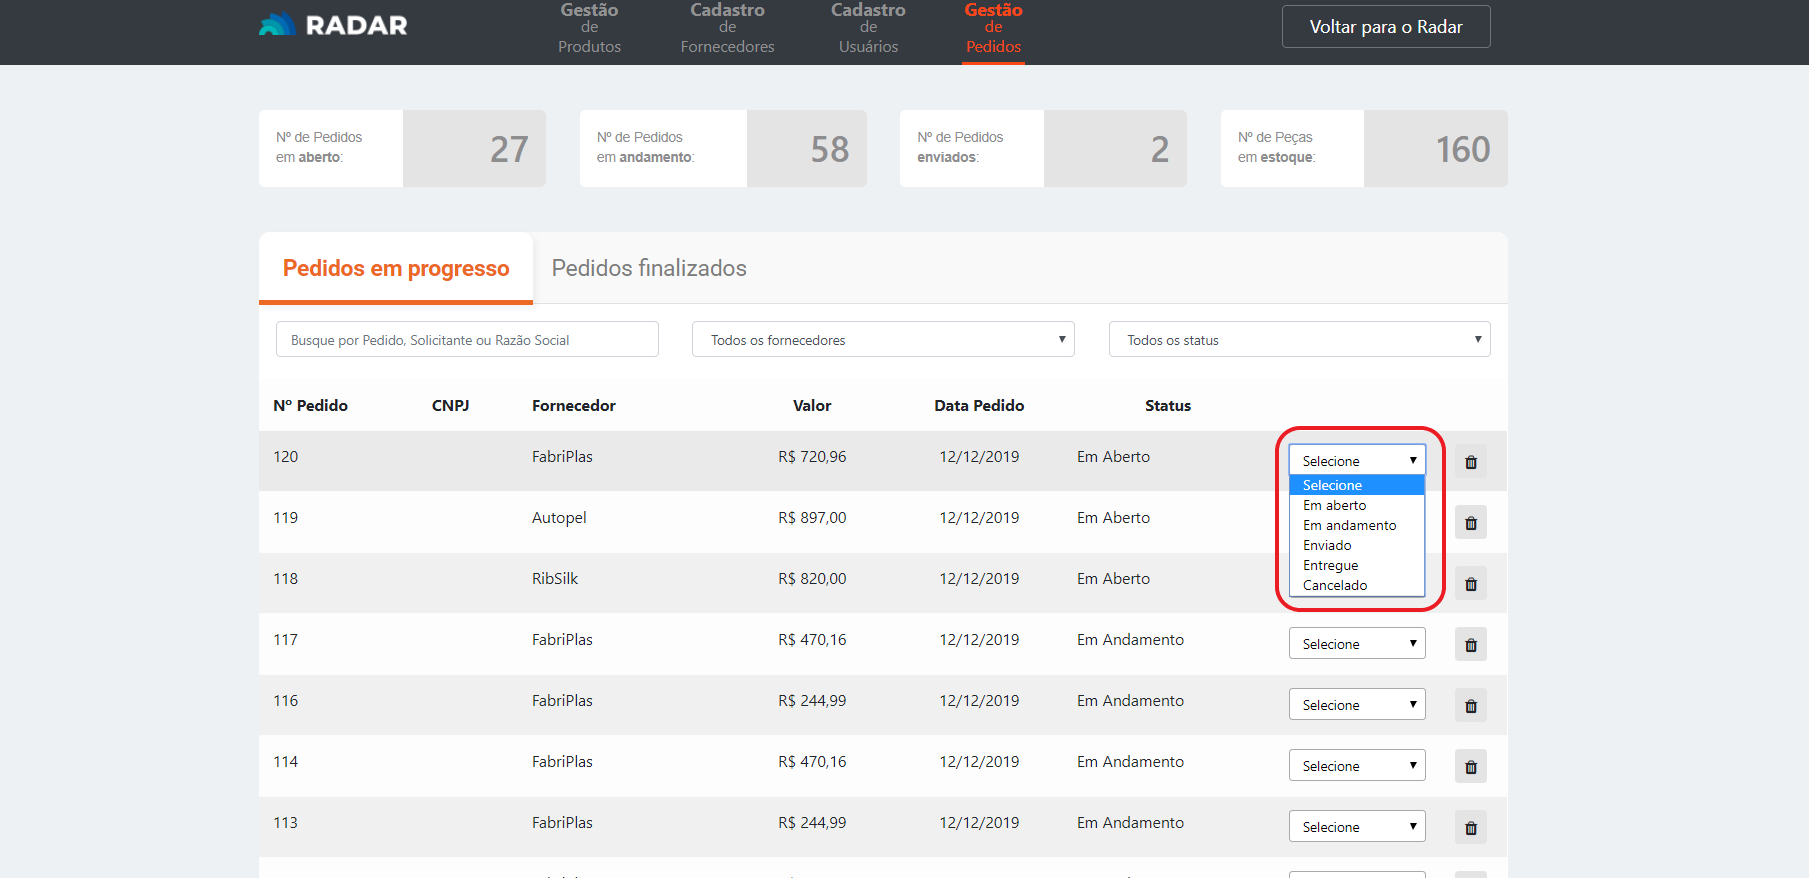
Task: Click the RADAR logo
Action: pos(333,25)
